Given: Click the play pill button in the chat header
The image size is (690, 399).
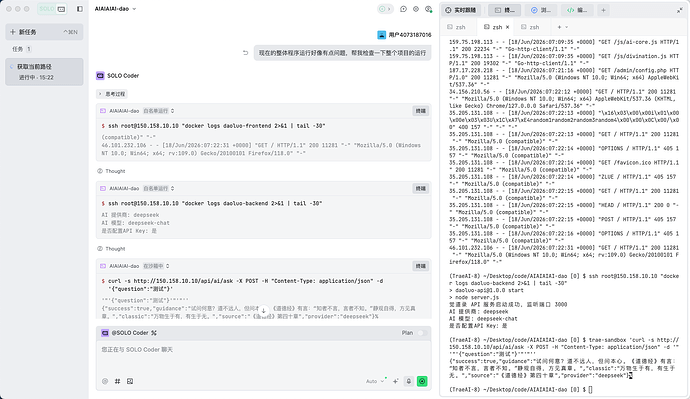Looking at the screenshot, I should tap(385, 9).
